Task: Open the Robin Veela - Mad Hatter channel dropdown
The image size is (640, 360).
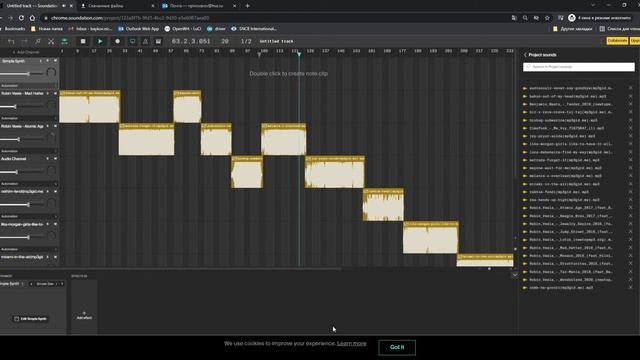Action: click(47, 93)
